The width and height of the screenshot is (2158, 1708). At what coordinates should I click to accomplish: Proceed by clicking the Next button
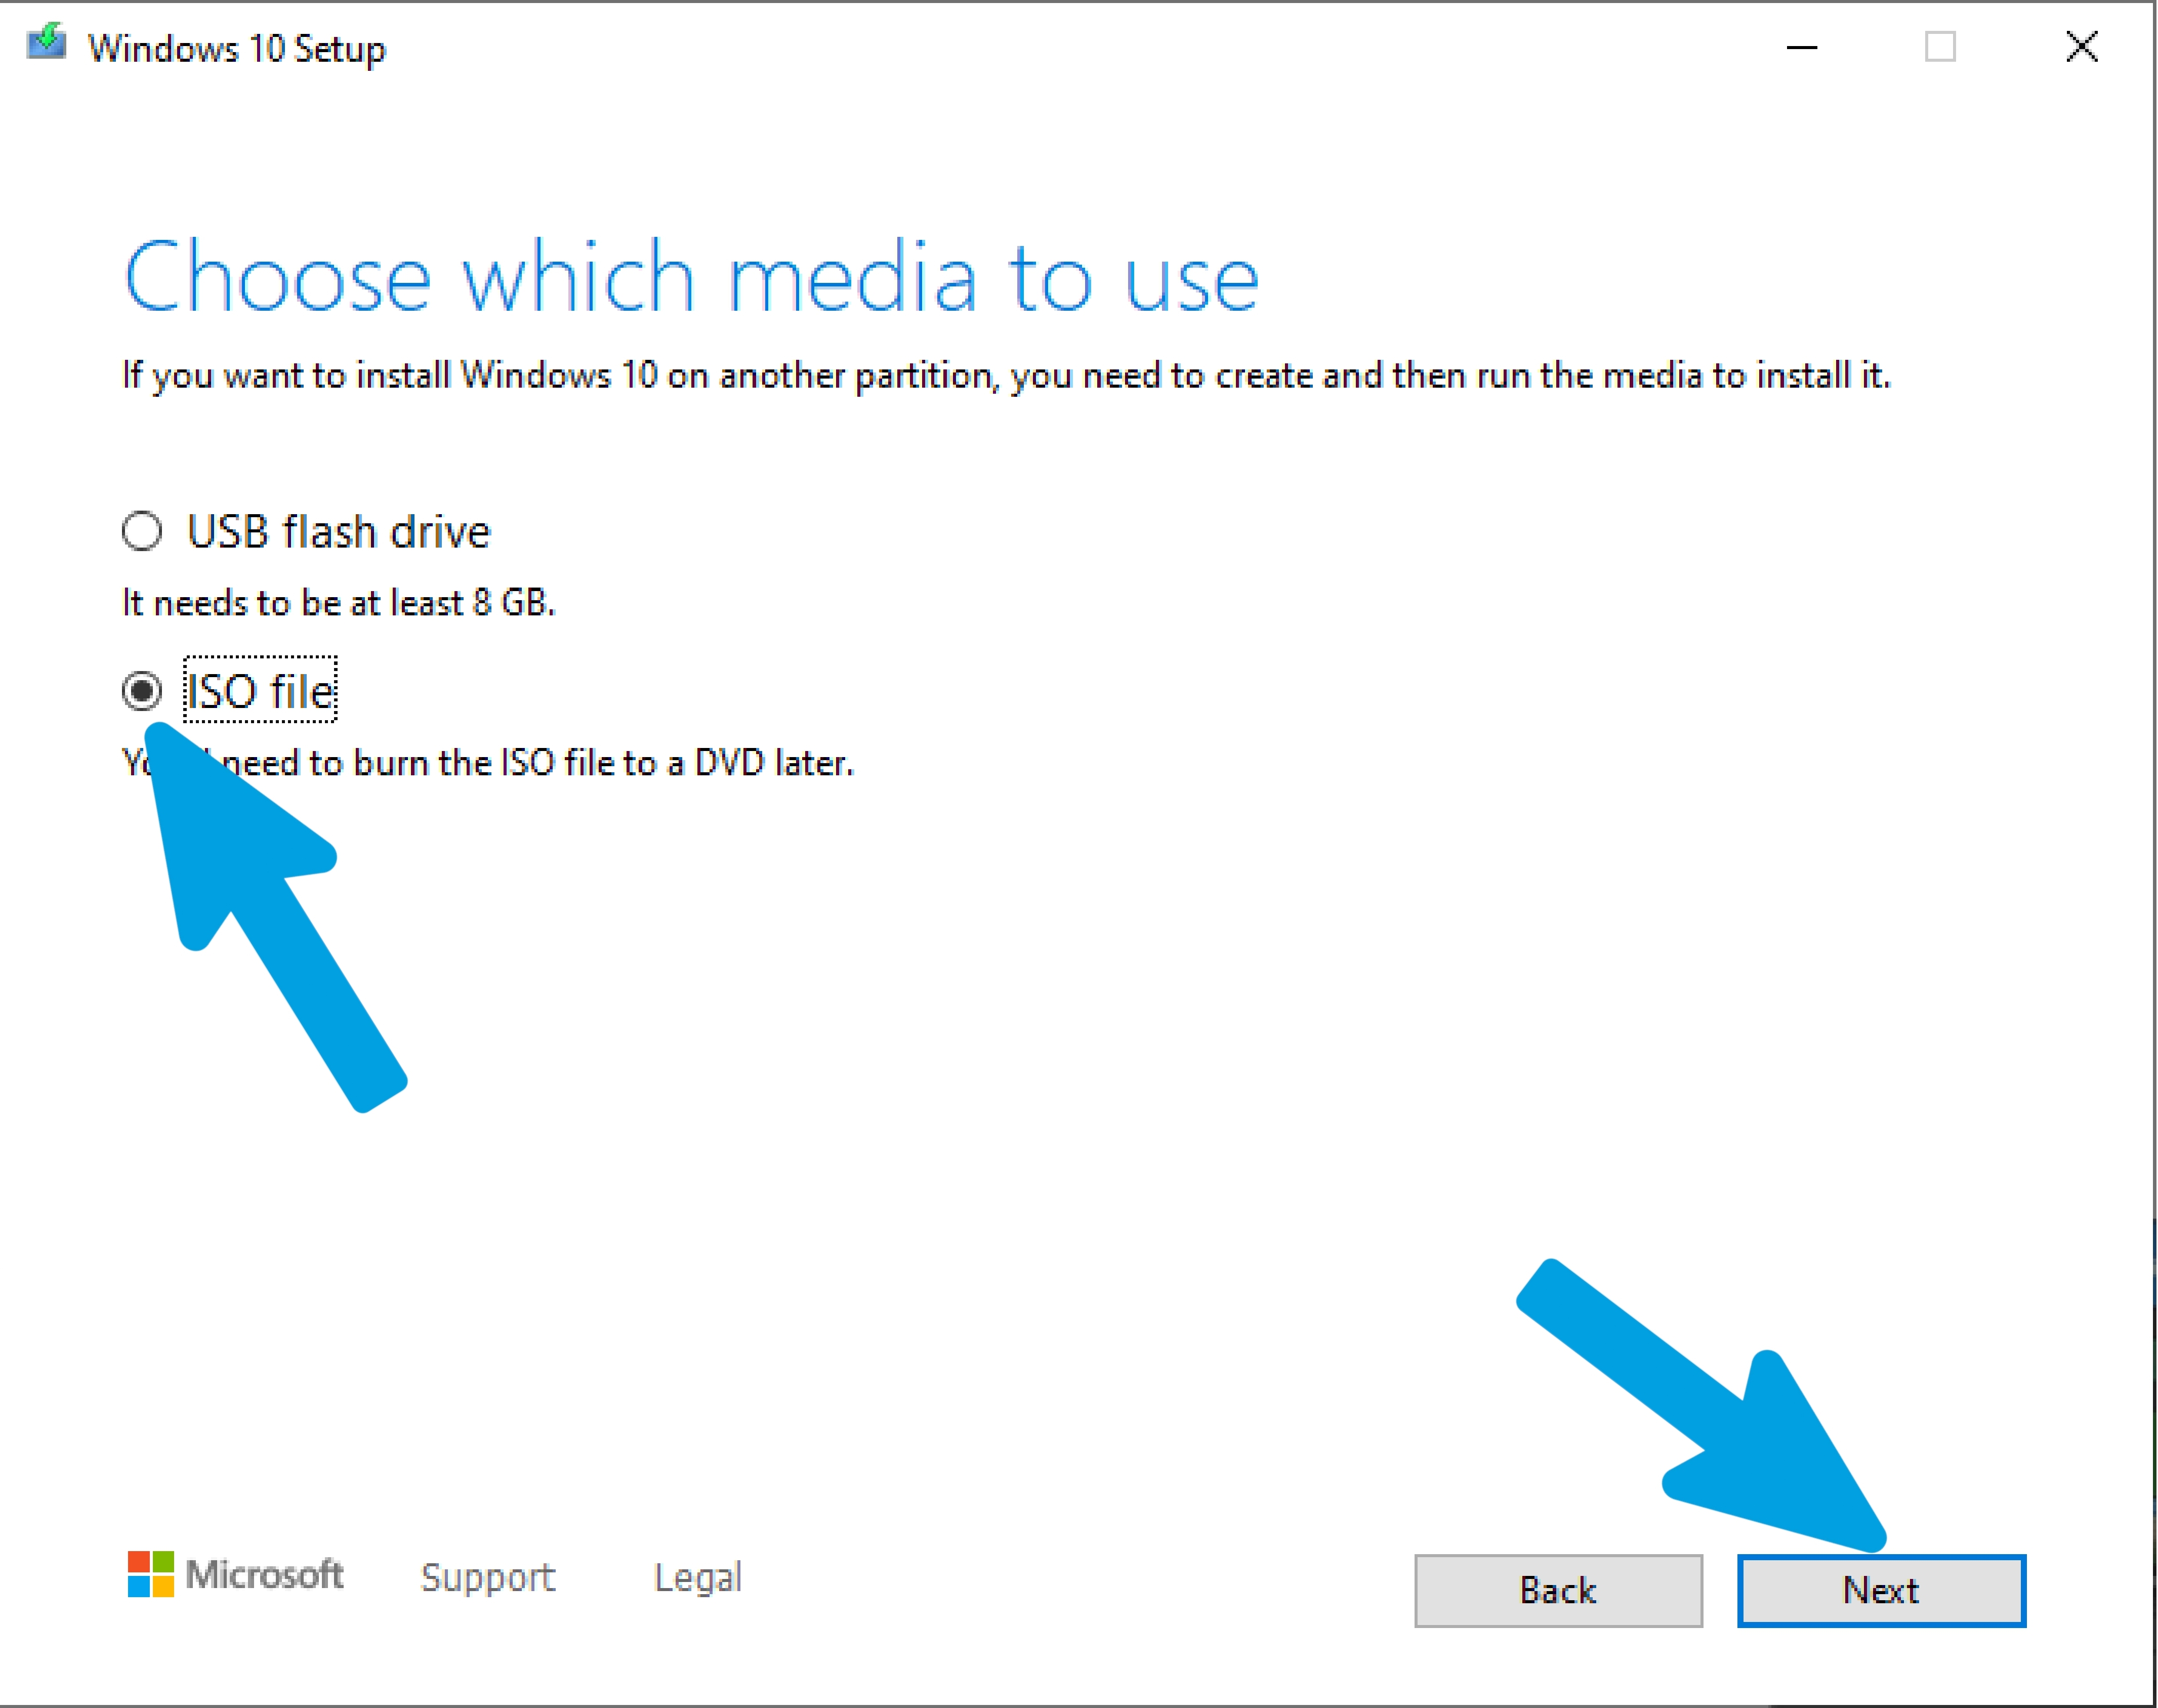(x=1881, y=1590)
